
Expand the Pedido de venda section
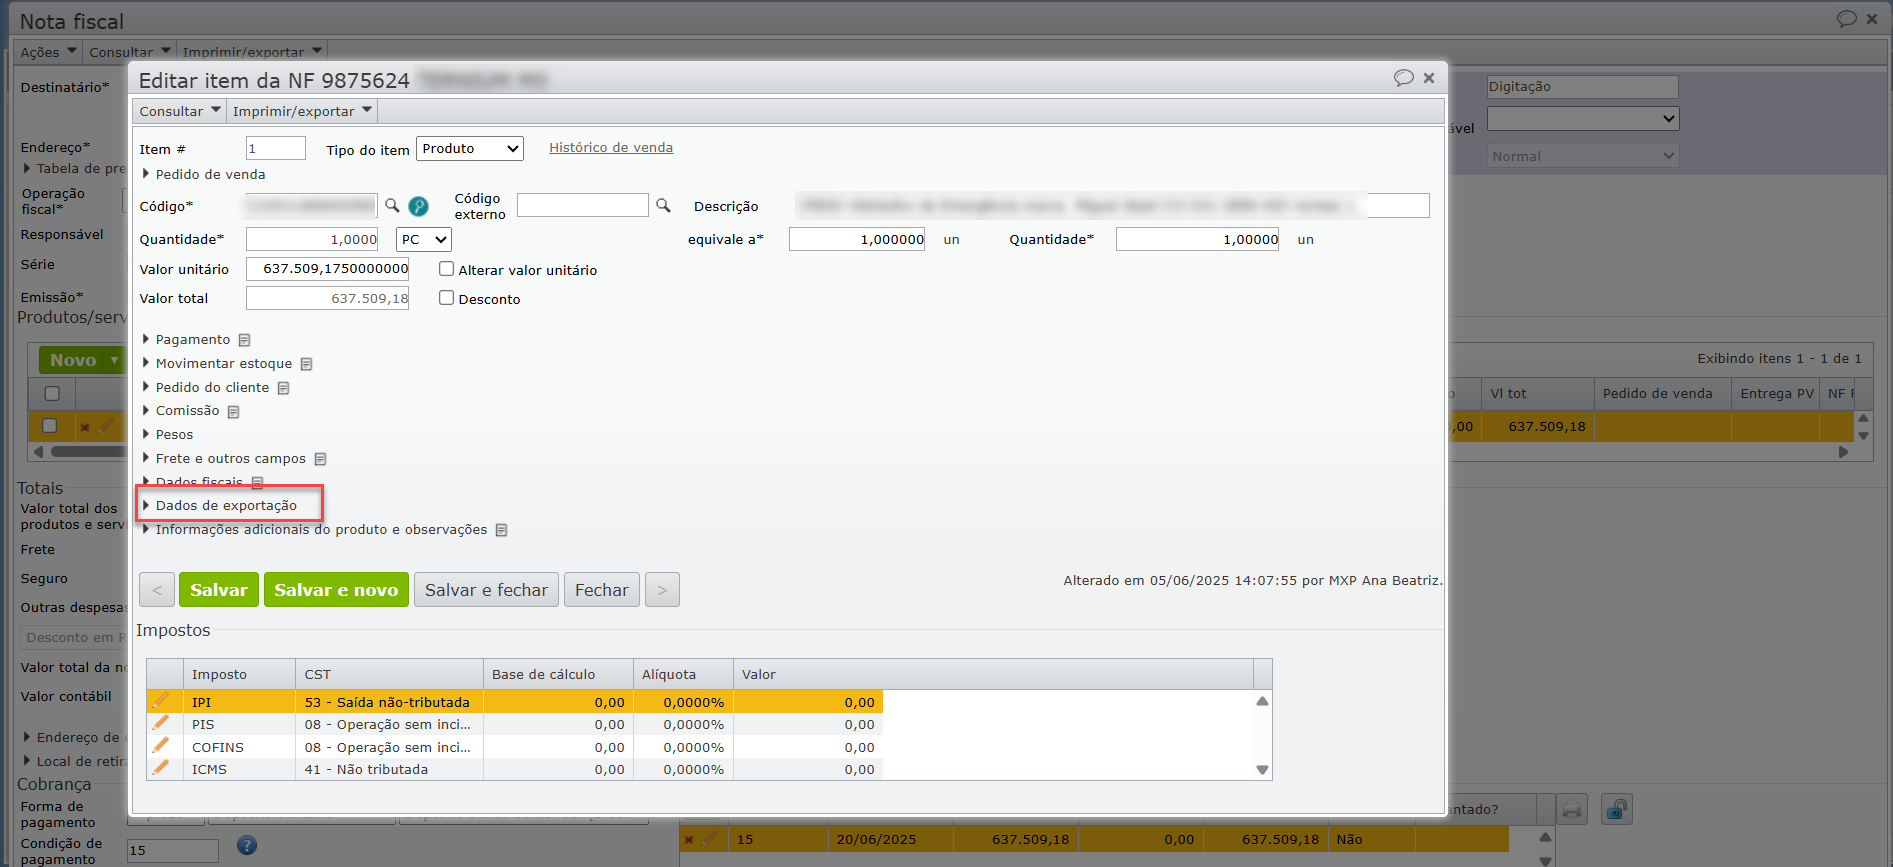tap(204, 174)
